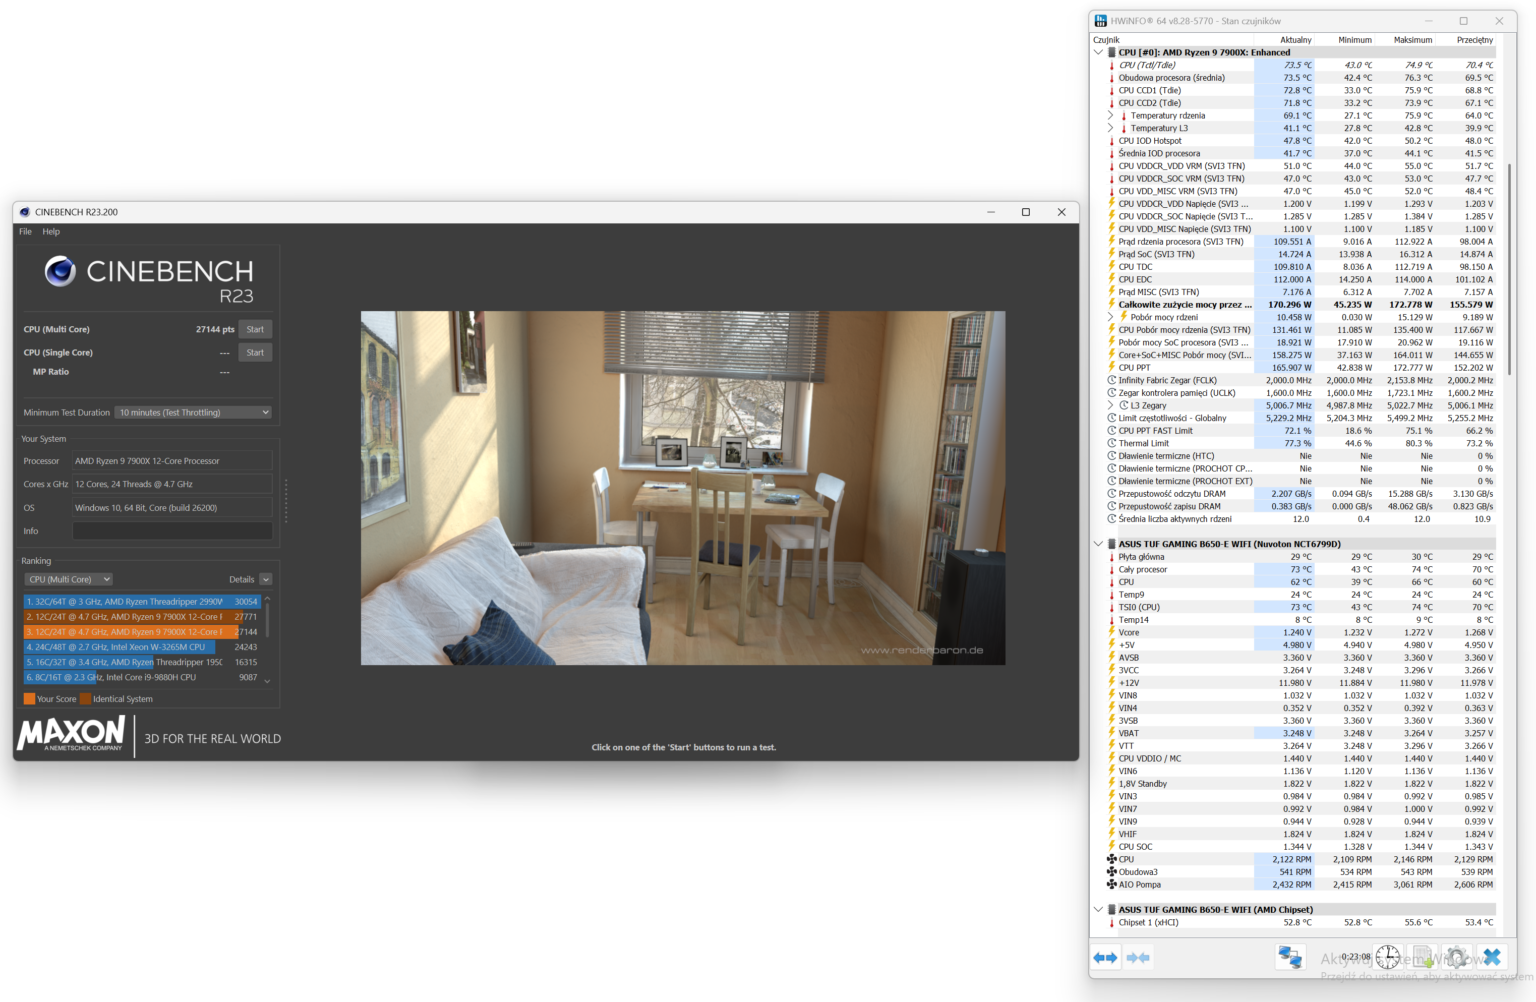Click the Cinebench logo icon

60,272
